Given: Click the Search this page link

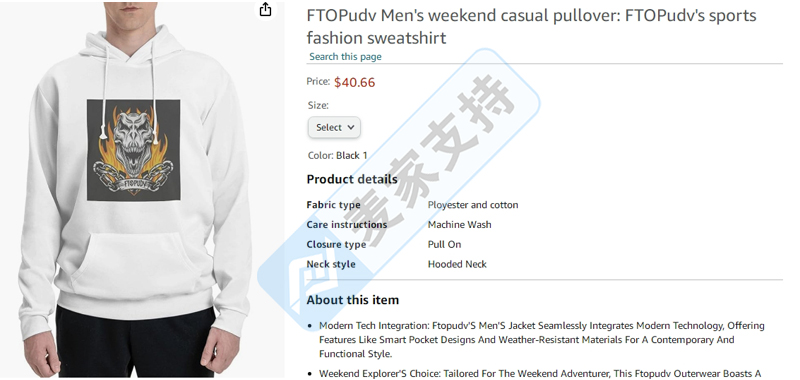Looking at the screenshot, I should 345,57.
